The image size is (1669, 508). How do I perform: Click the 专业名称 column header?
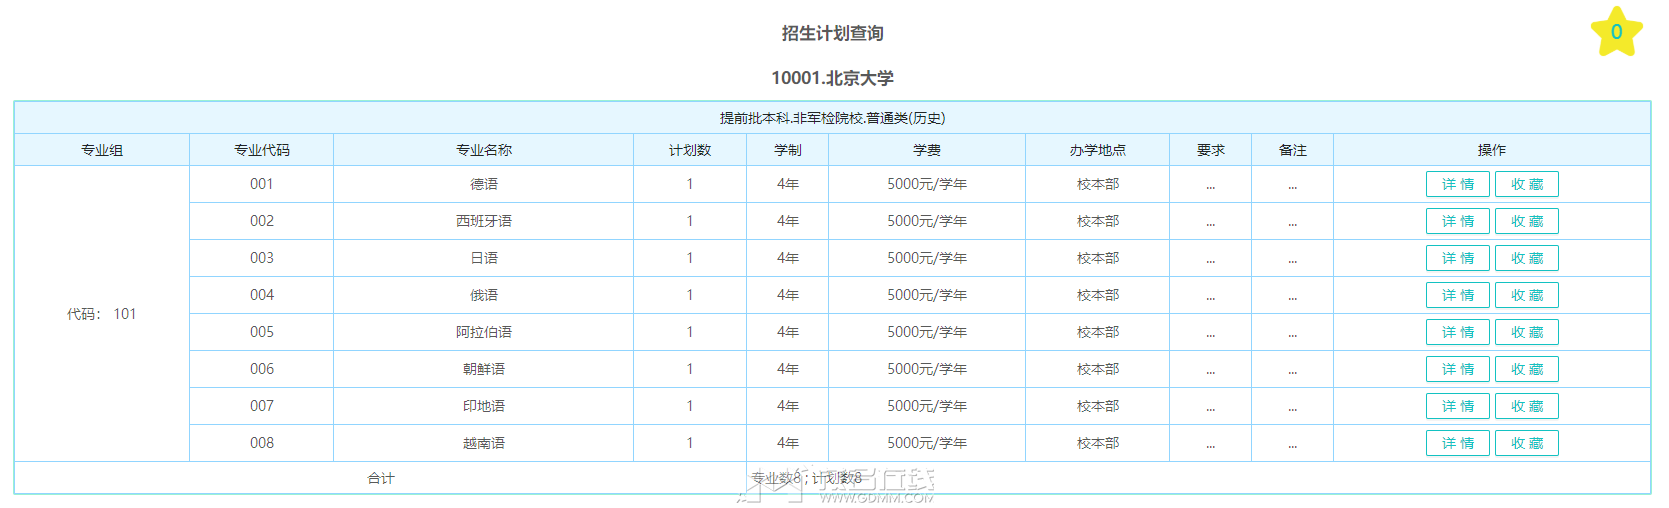483,150
